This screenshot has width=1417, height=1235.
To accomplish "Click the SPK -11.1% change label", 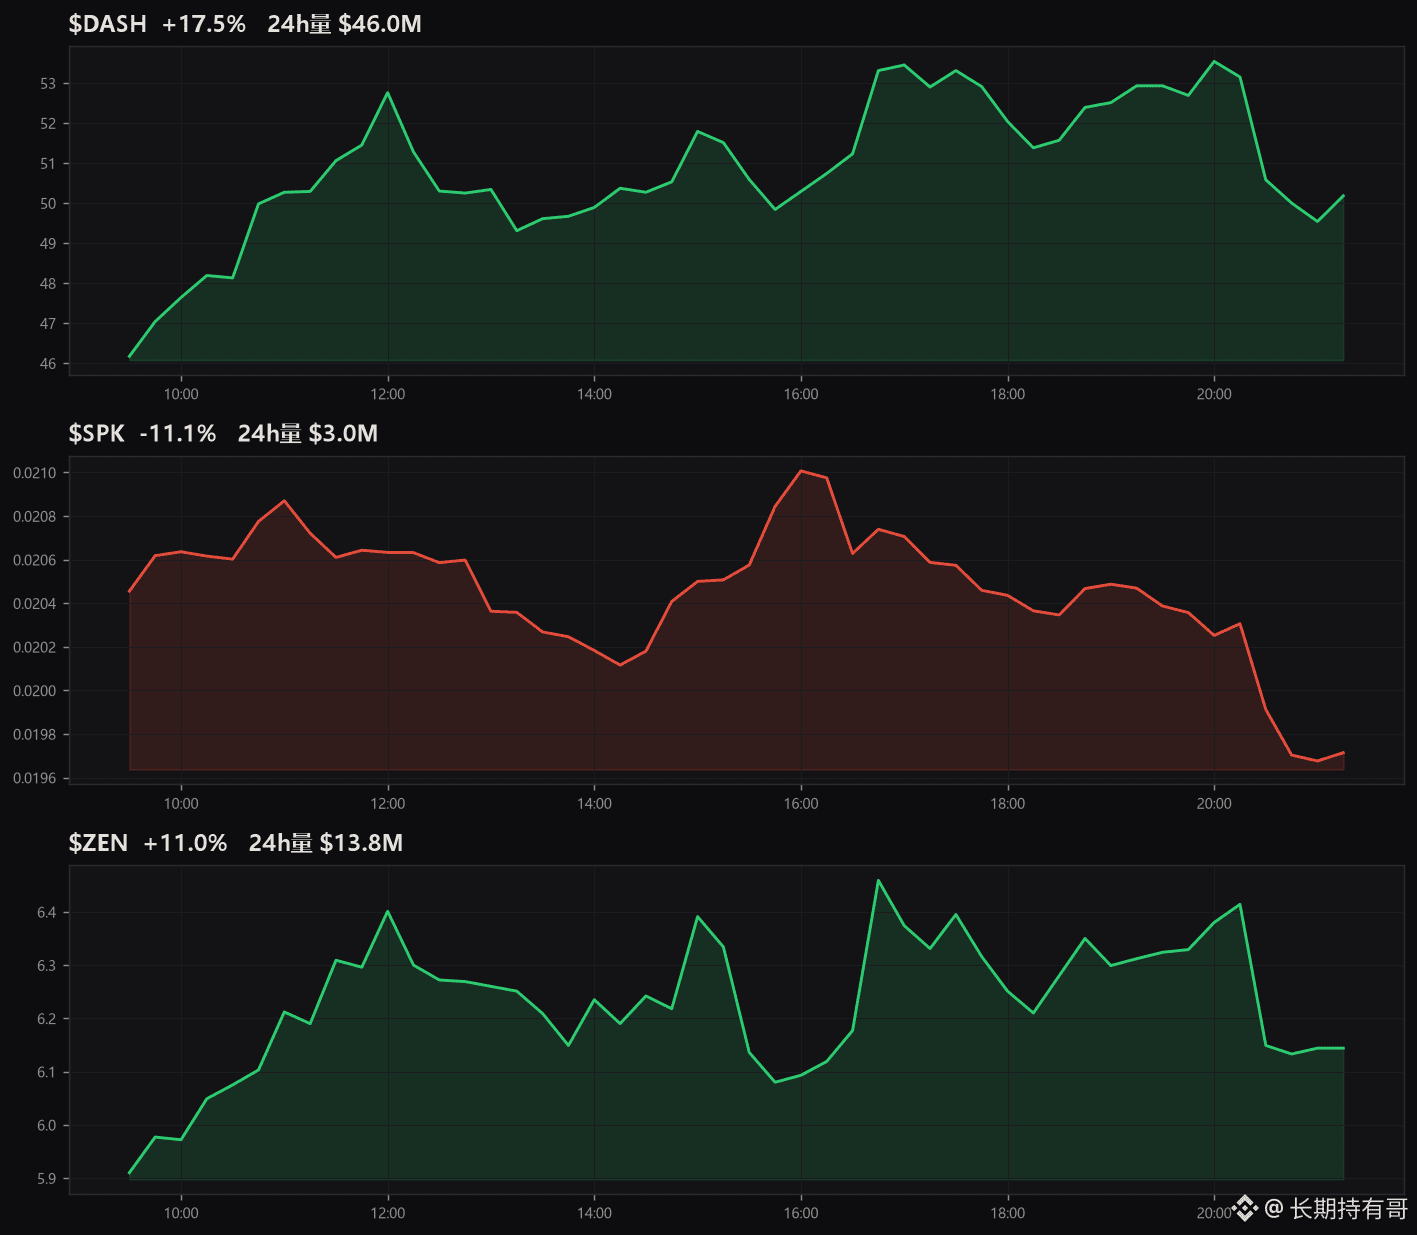I will [x=178, y=433].
